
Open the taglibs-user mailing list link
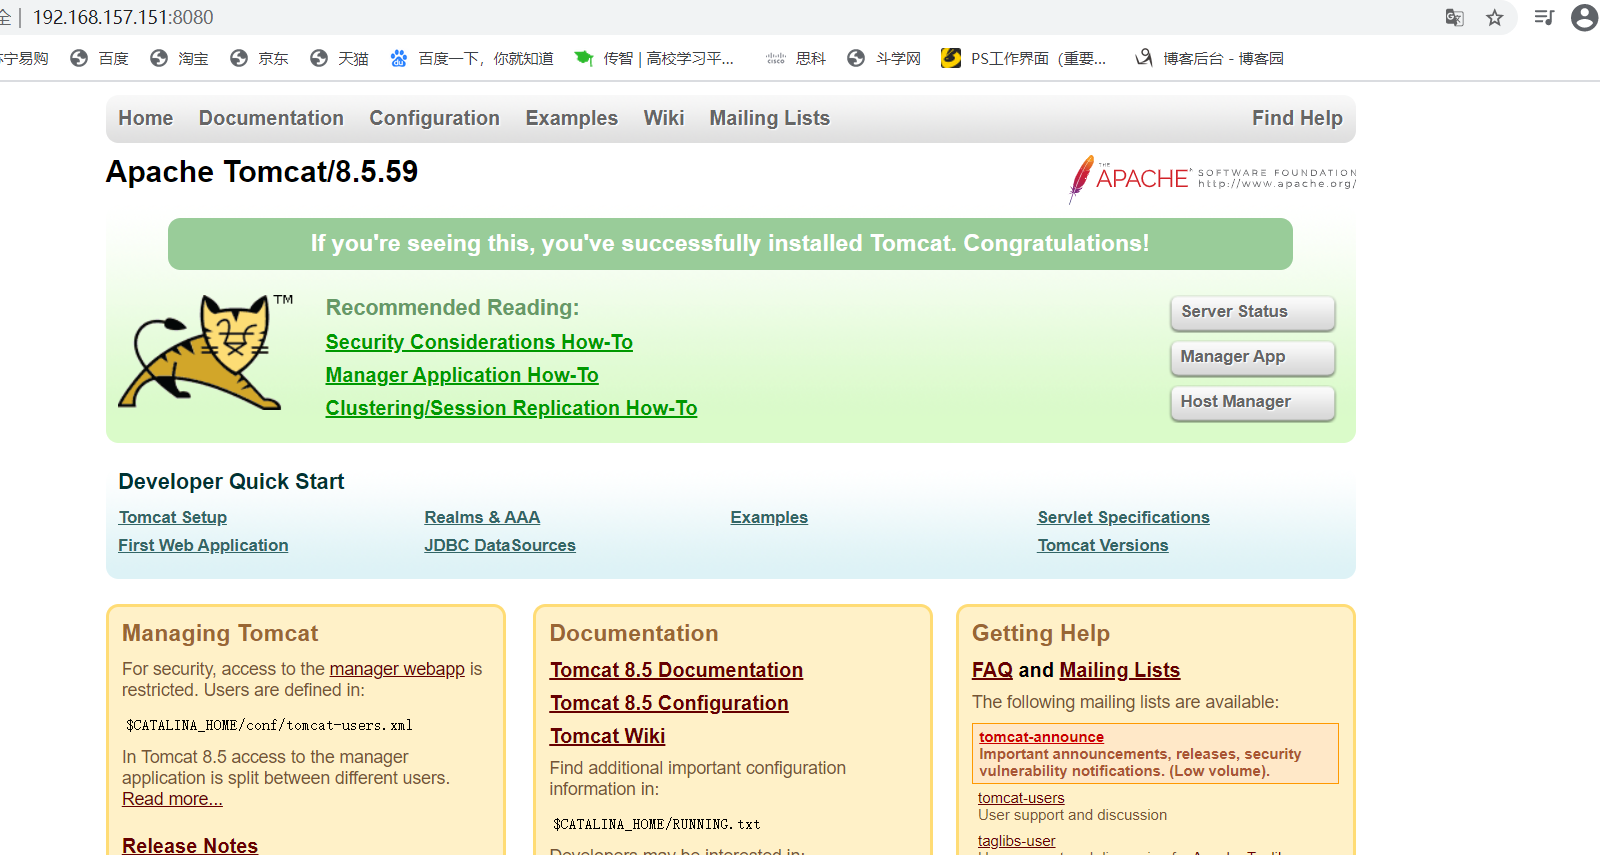[x=1016, y=841]
